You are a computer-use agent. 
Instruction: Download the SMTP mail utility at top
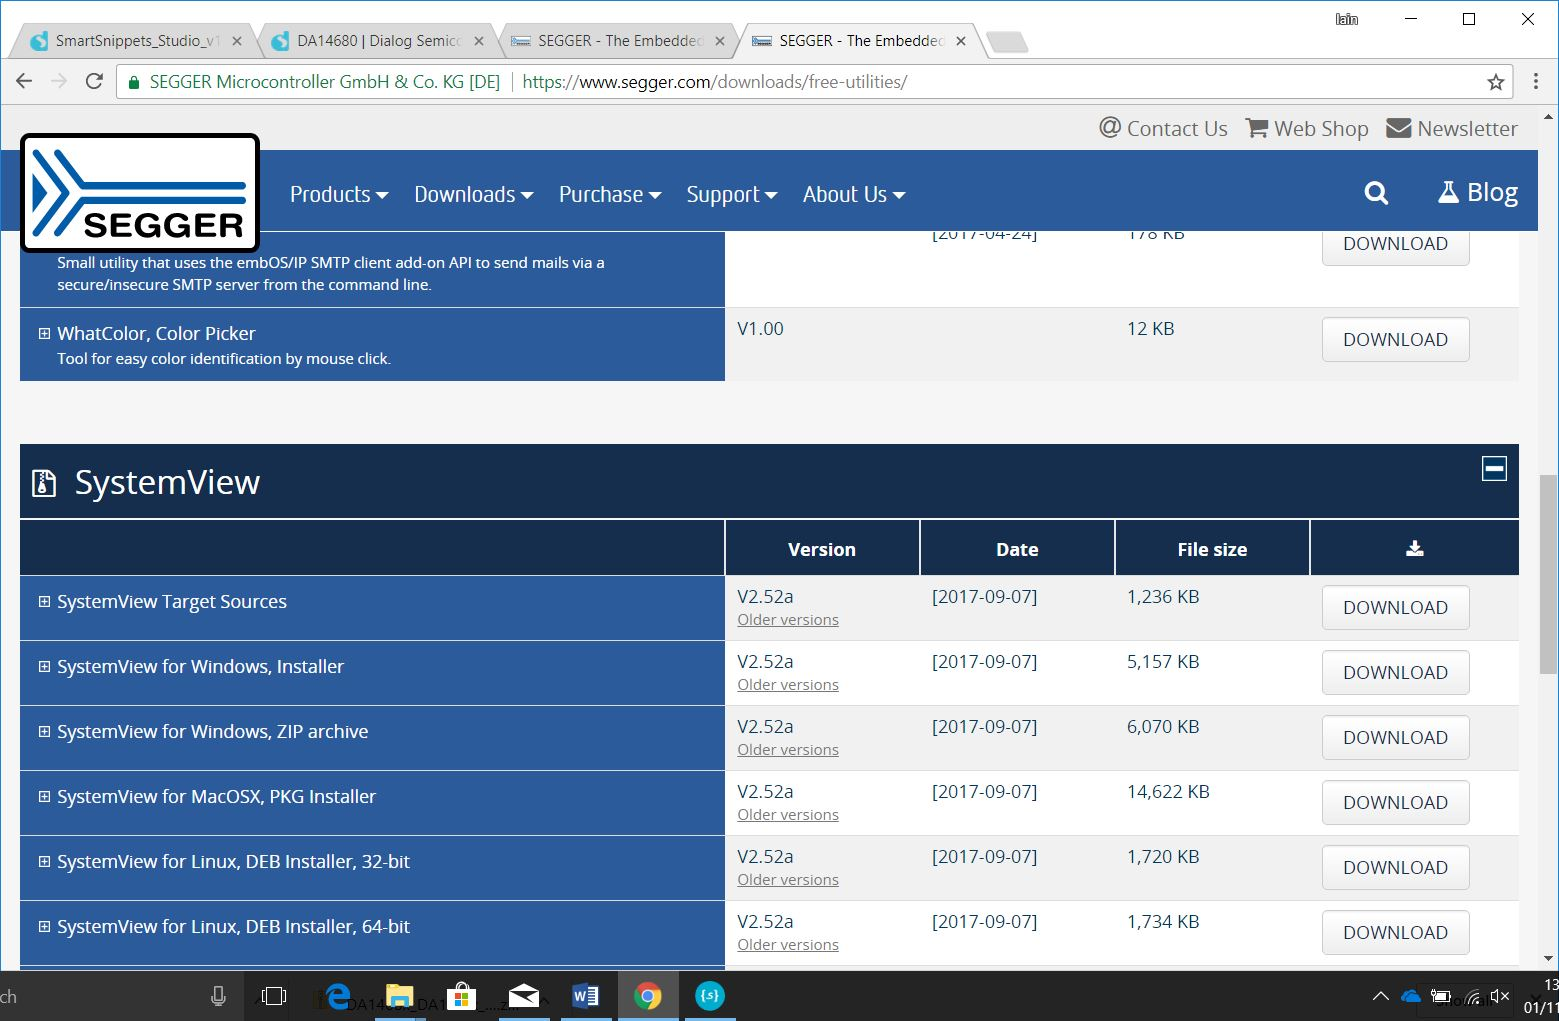coord(1395,246)
